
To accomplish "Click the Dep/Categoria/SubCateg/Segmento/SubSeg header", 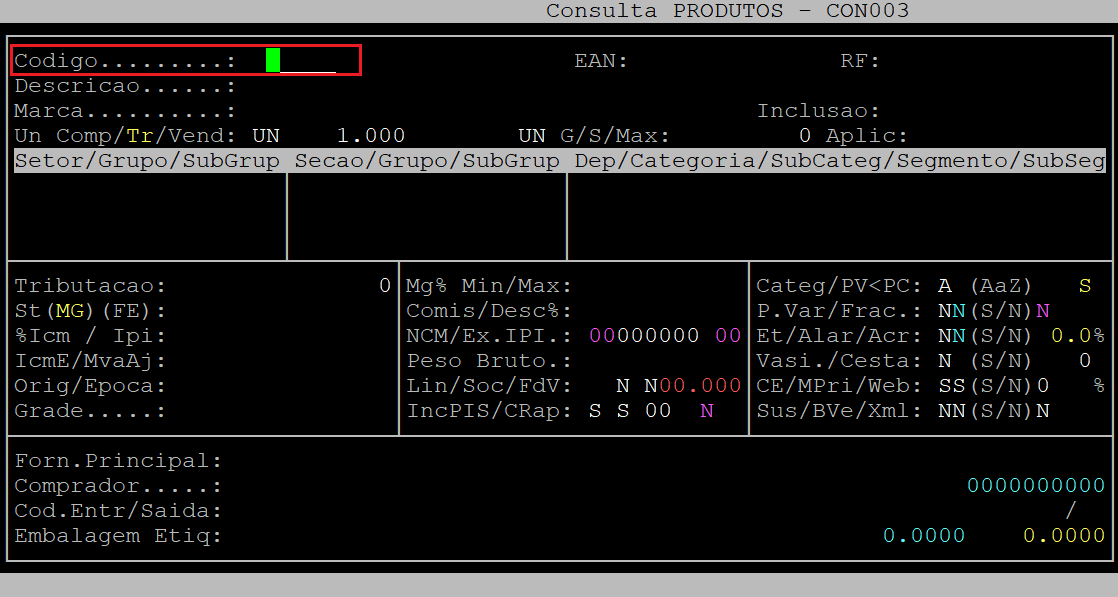I will [x=839, y=161].
